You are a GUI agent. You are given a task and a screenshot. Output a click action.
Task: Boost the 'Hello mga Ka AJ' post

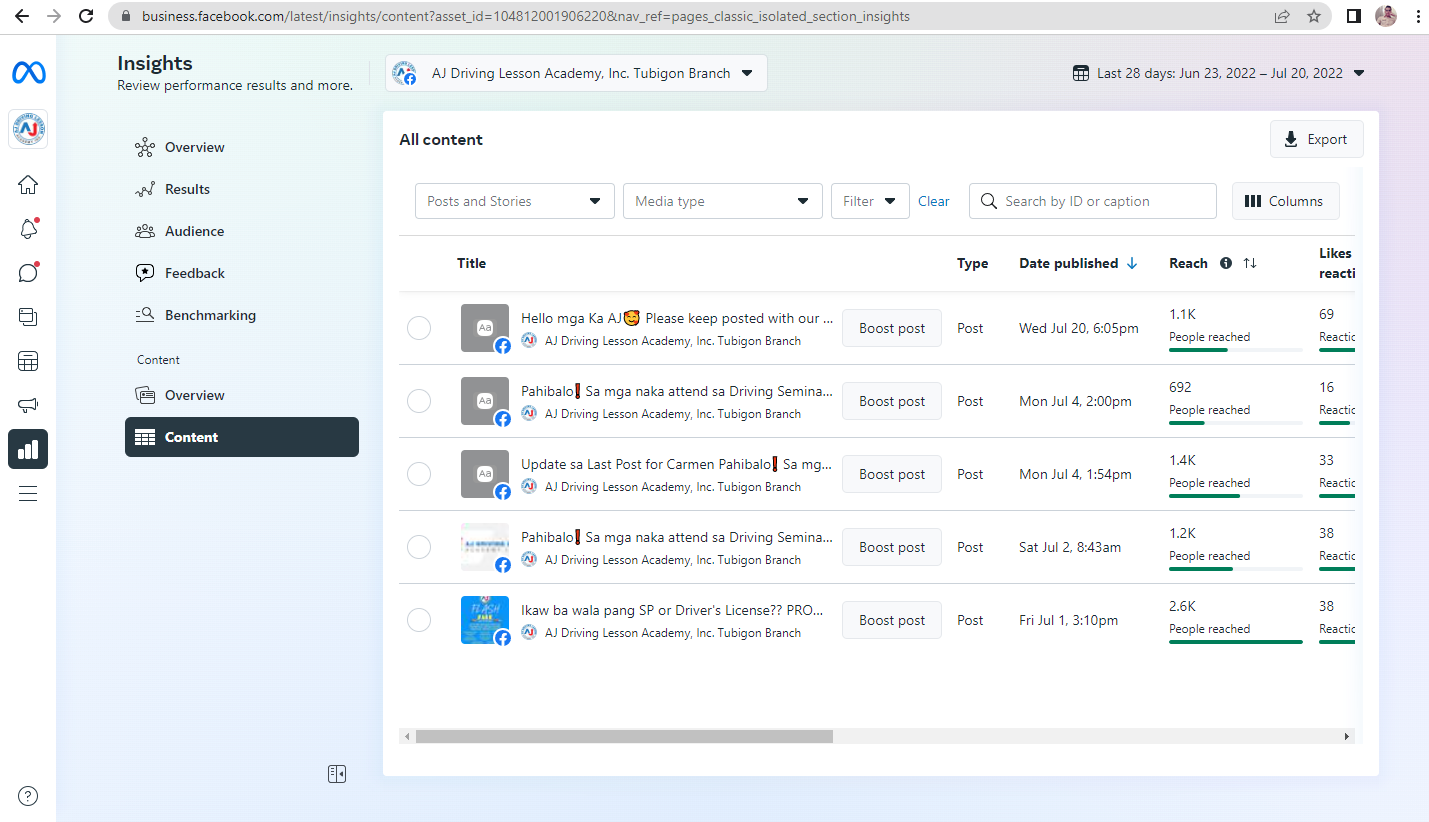[x=892, y=328]
